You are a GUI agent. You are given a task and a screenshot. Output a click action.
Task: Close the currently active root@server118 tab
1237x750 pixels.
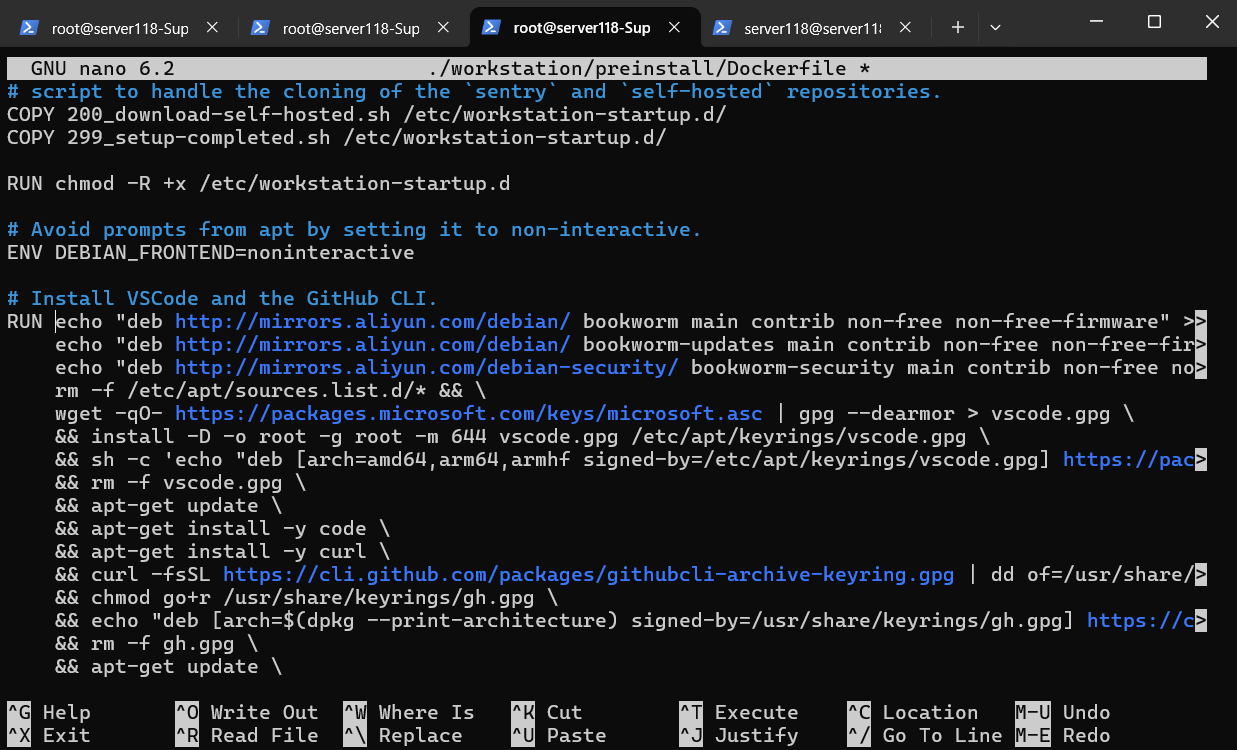click(674, 28)
